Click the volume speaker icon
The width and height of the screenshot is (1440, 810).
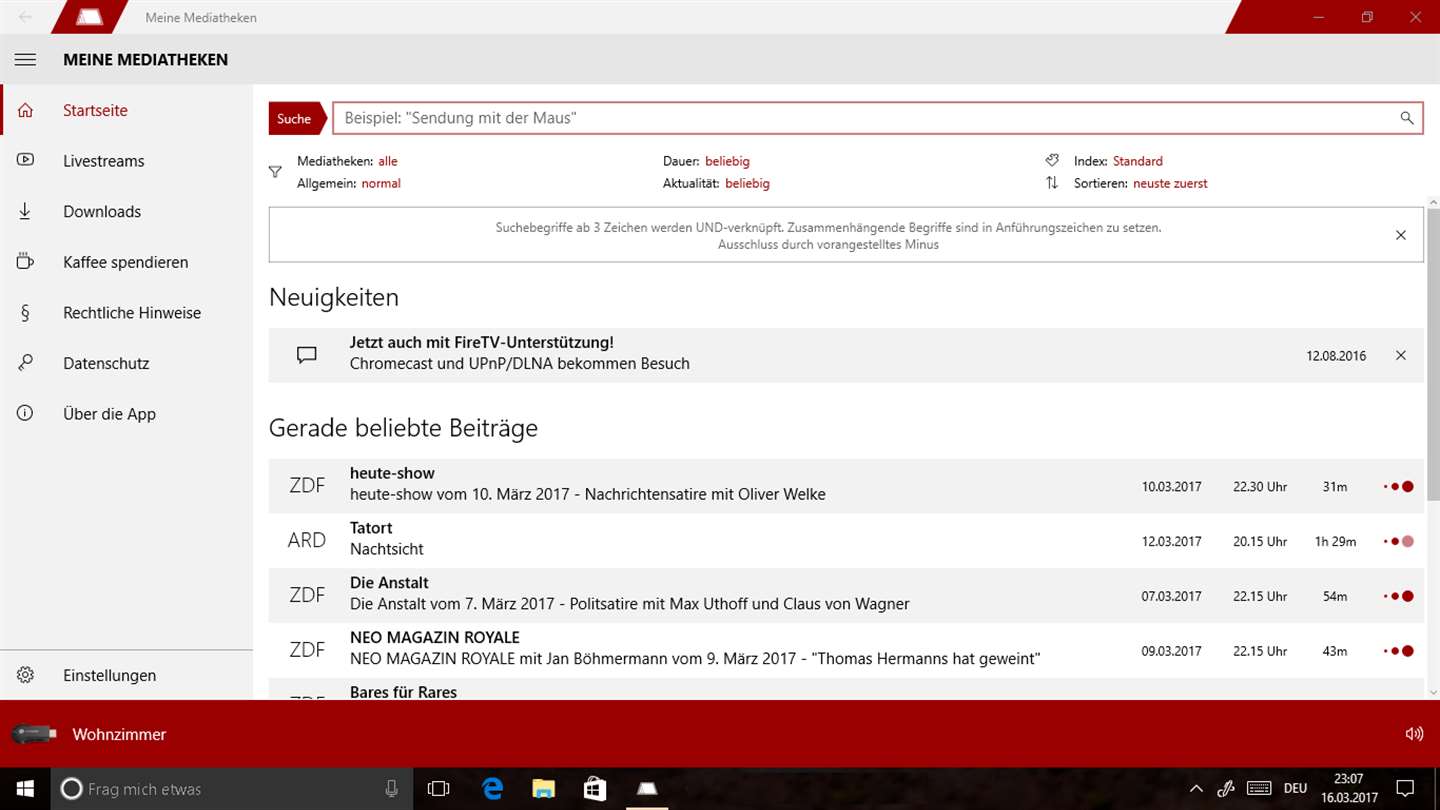tap(1414, 734)
